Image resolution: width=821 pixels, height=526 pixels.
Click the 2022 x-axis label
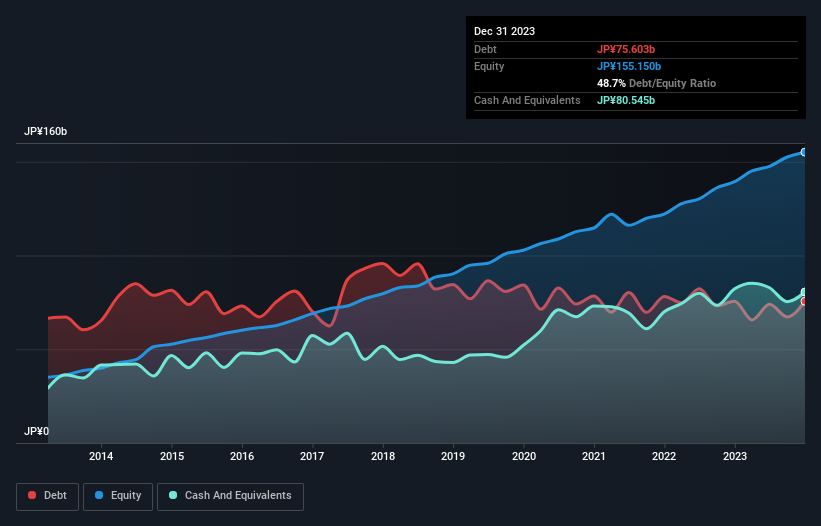(664, 456)
